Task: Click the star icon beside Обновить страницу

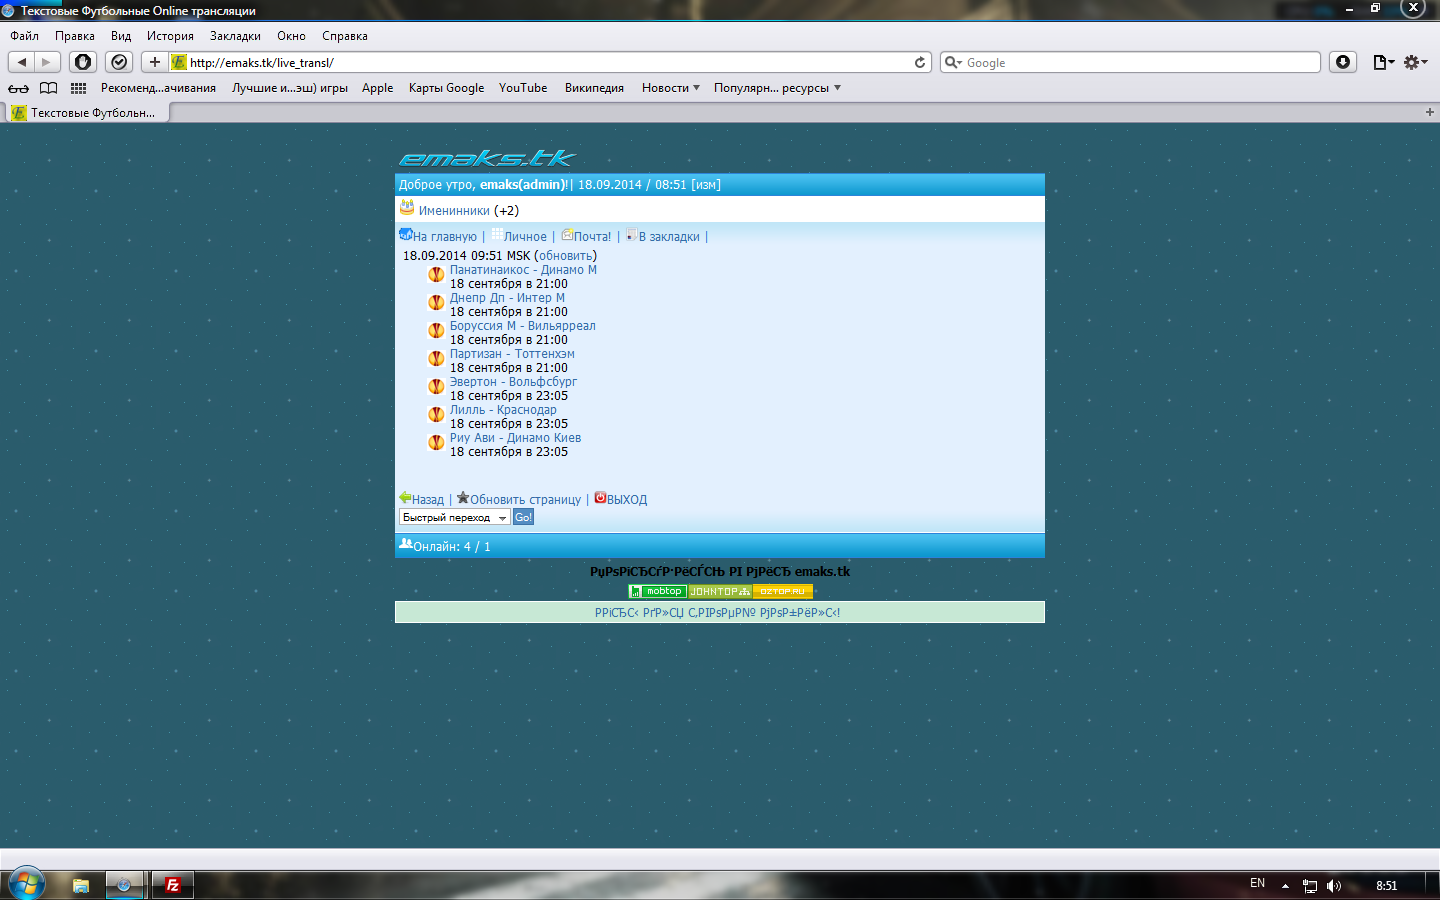Action: click(x=463, y=497)
